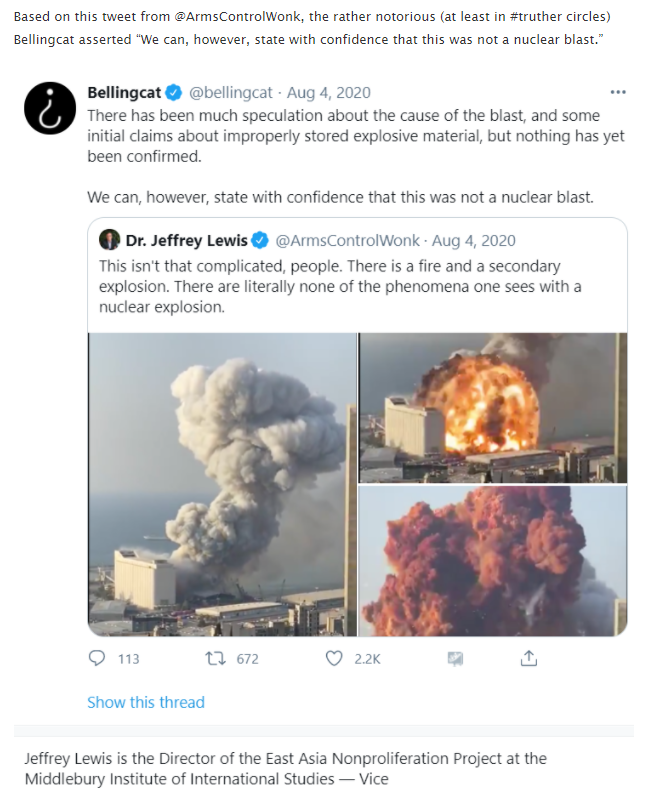The image size is (650, 805).
Task: Click the reply speech bubble icon
Action: [x=97, y=658]
